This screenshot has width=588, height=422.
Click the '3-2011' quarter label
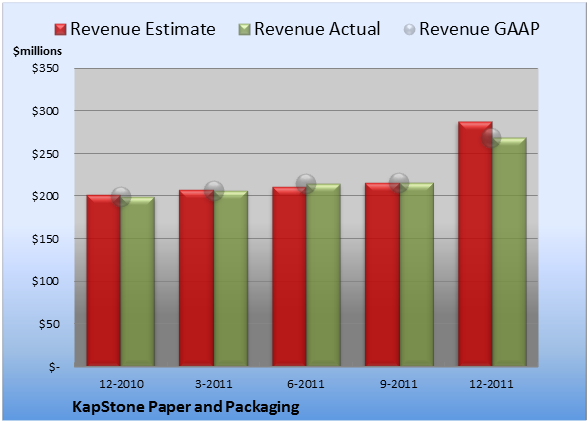pos(214,384)
